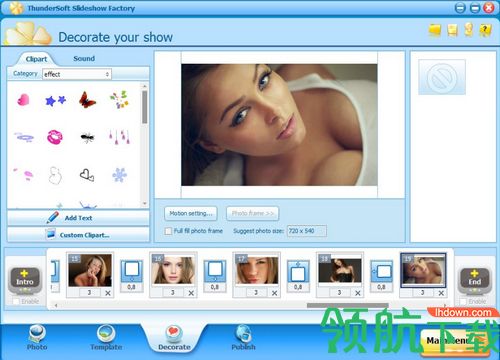Select the black ant clipart
This screenshot has height=360, width=500.
click(87, 137)
